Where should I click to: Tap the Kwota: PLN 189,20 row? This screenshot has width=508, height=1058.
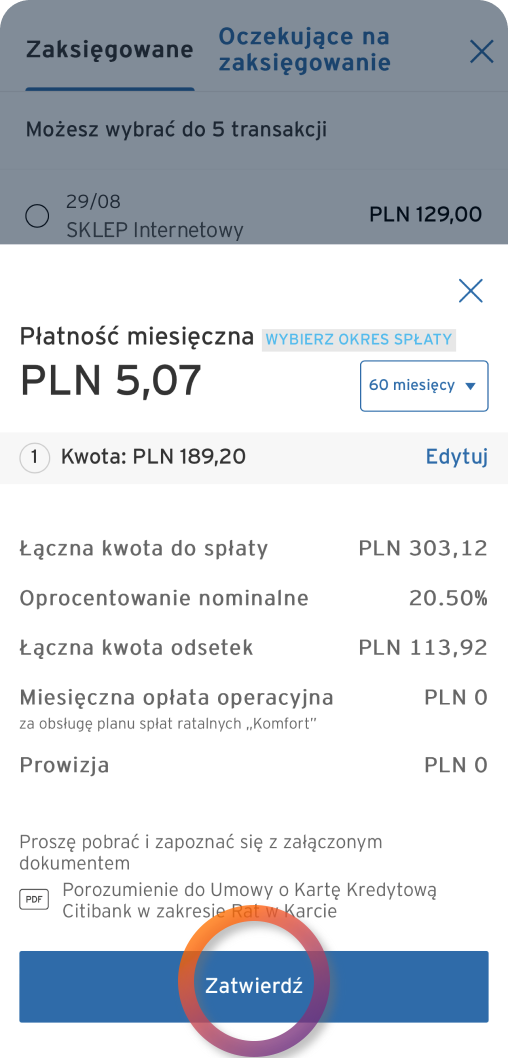[254, 457]
